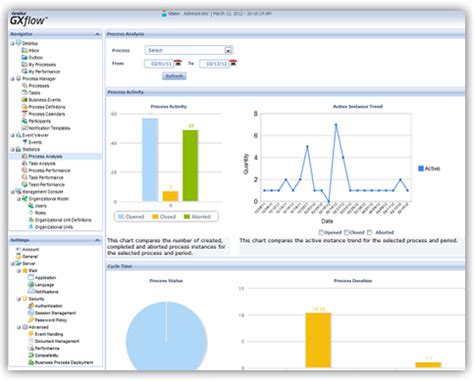The width and height of the screenshot is (474, 381).
Task: Open the Performance settings item
Action: point(47,348)
